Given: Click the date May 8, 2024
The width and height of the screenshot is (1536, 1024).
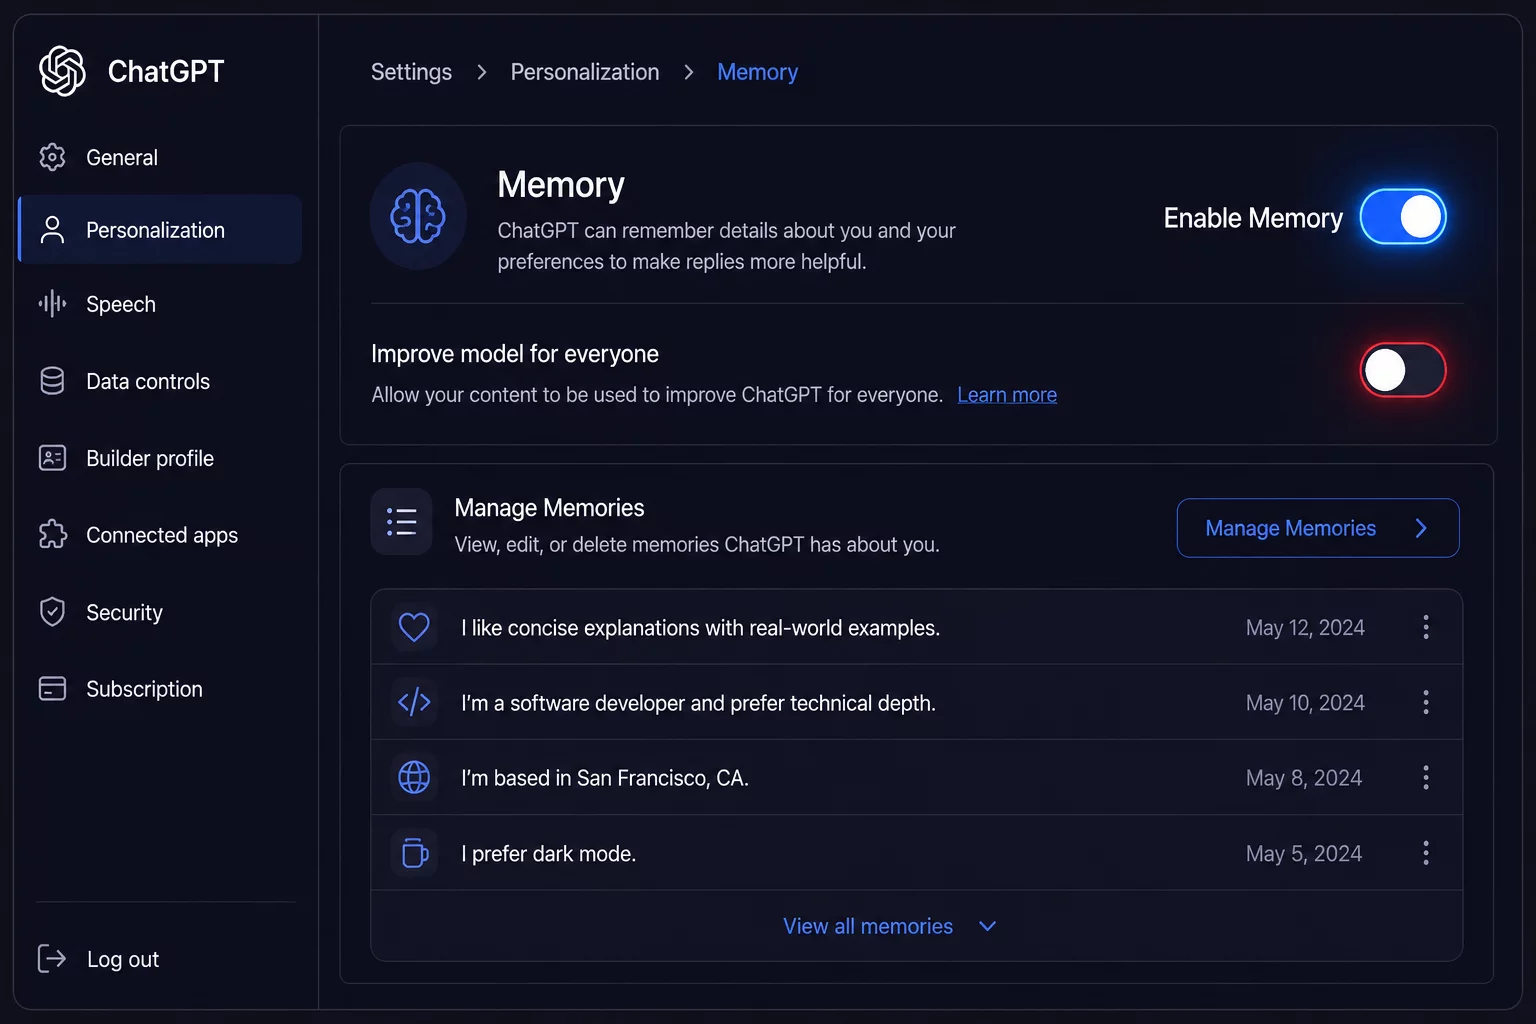Looking at the screenshot, I should (1304, 778).
